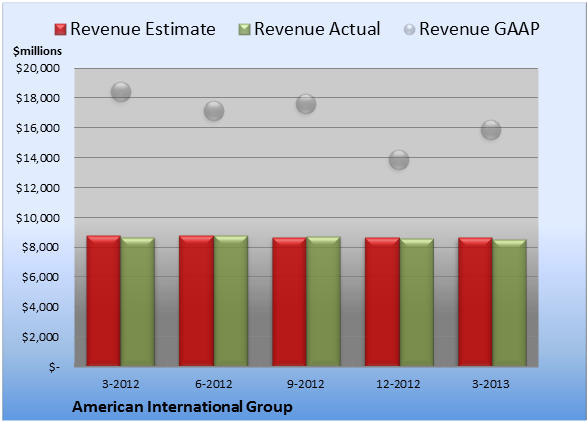Screen dimensions: 588x422
Task: Click the GAAP revenue sphere for 3-2012
Action: pyautogui.click(x=121, y=92)
